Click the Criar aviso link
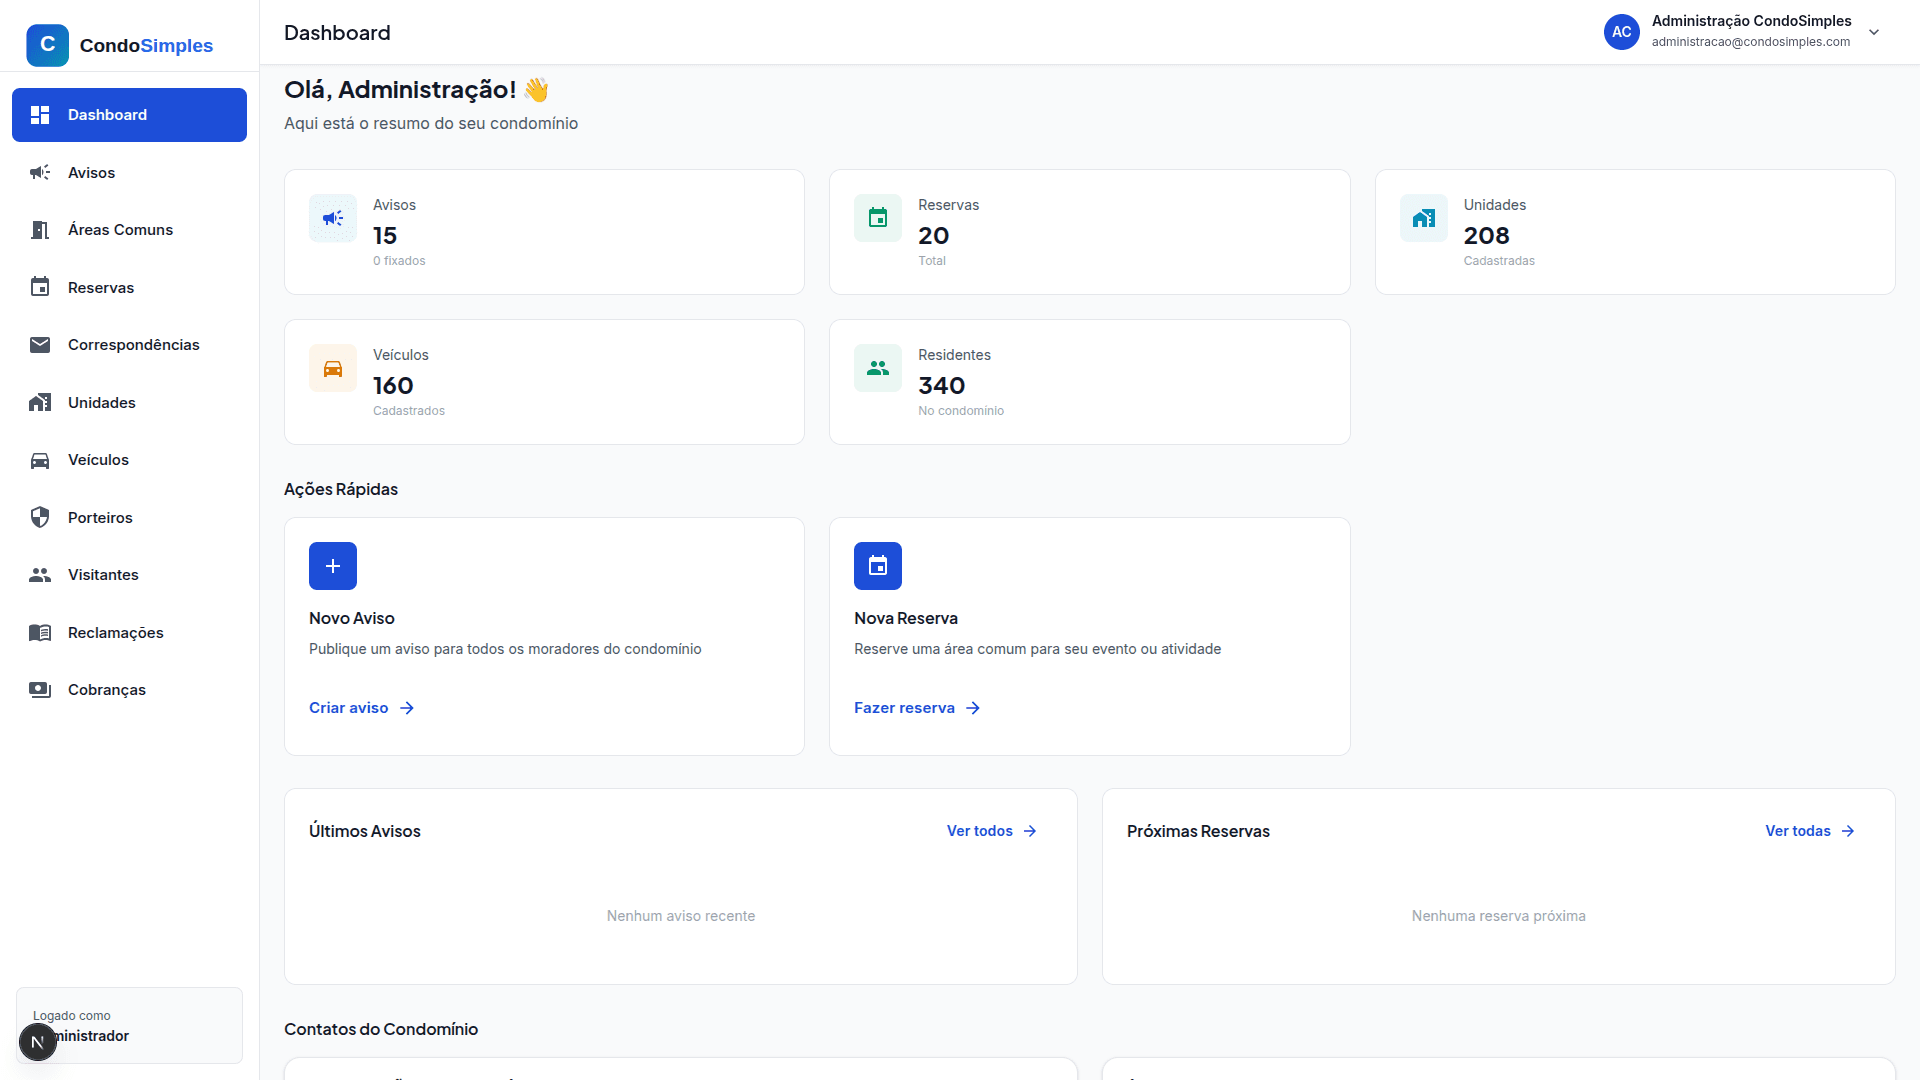1920x1080 pixels. pyautogui.click(x=348, y=707)
